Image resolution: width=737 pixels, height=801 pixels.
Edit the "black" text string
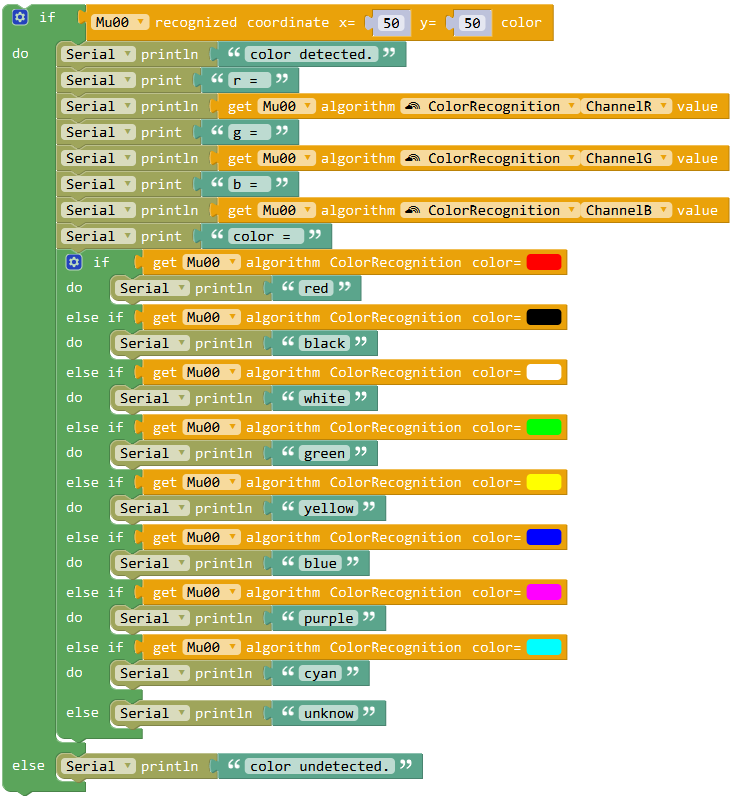click(x=324, y=343)
